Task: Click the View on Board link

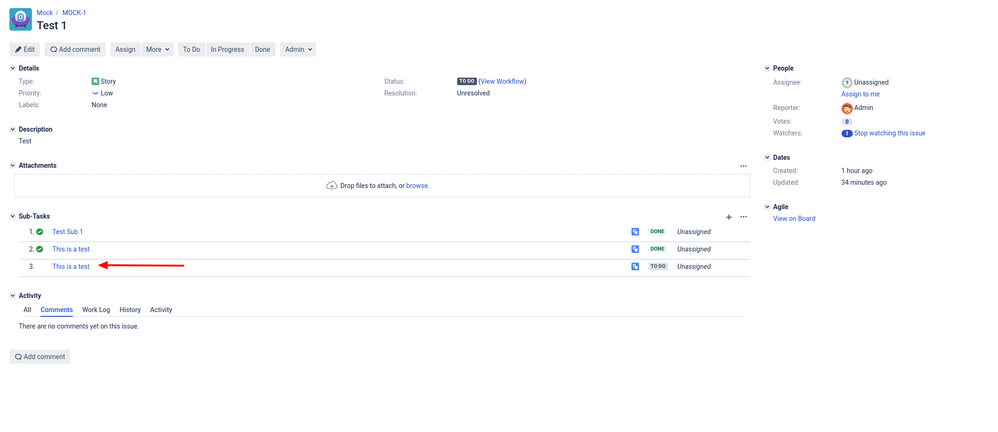Action: (794, 219)
